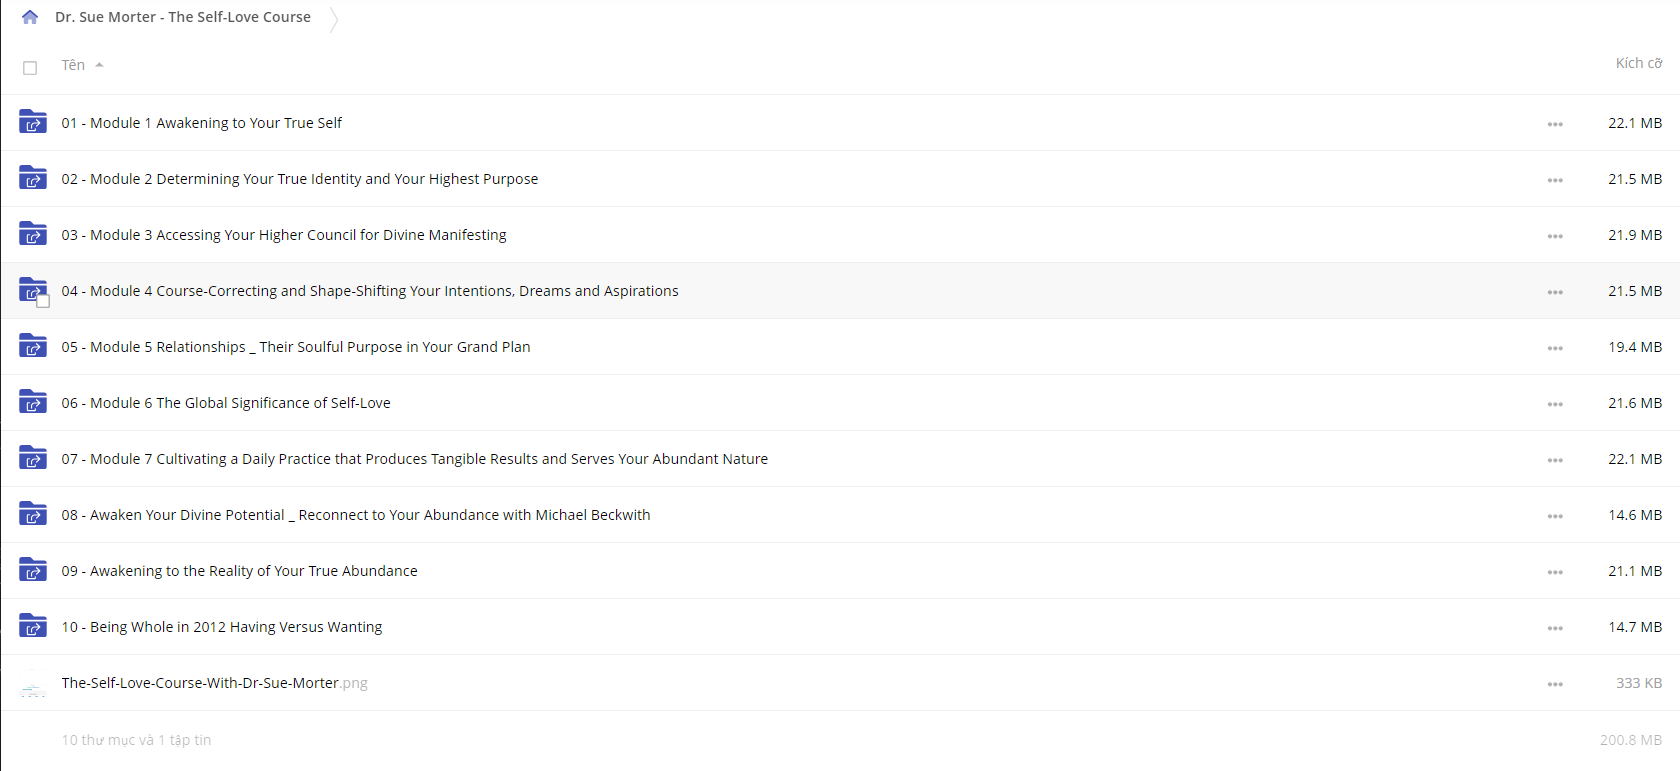
Task: Show more options for the PNG file
Action: click(x=1555, y=684)
